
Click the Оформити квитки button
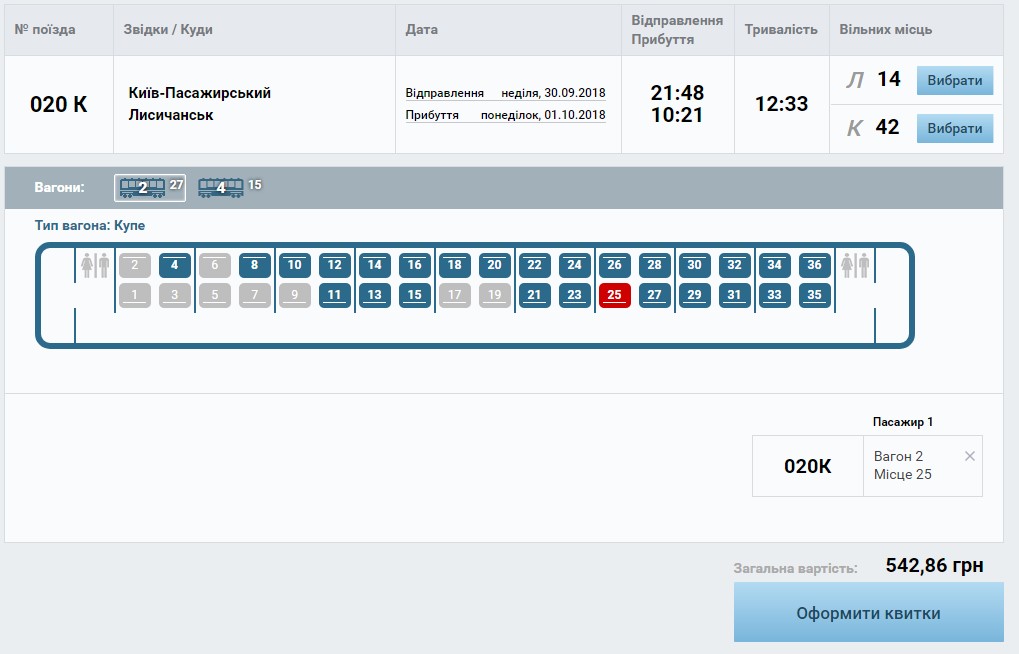[x=868, y=613]
